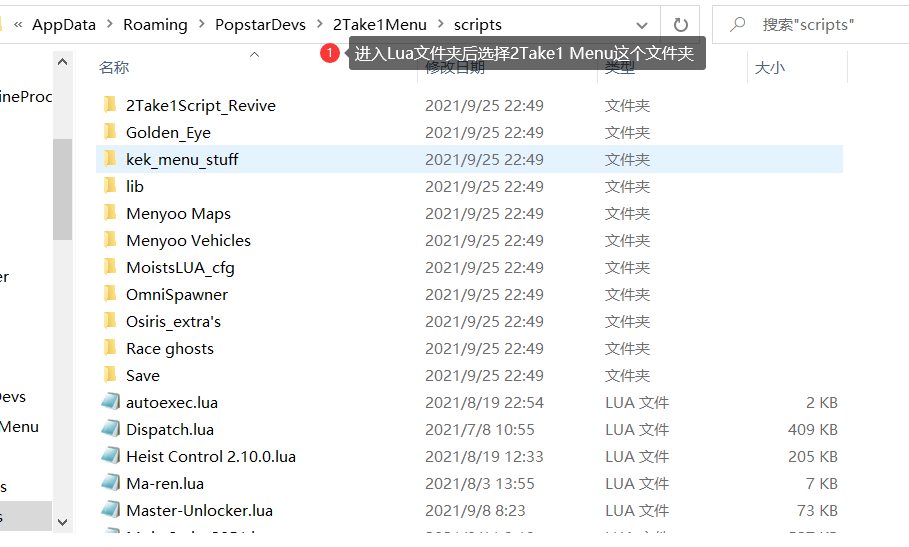Click the autoexec.lua file icon
Screen dimensions: 909x547
pyautogui.click(x=110, y=402)
